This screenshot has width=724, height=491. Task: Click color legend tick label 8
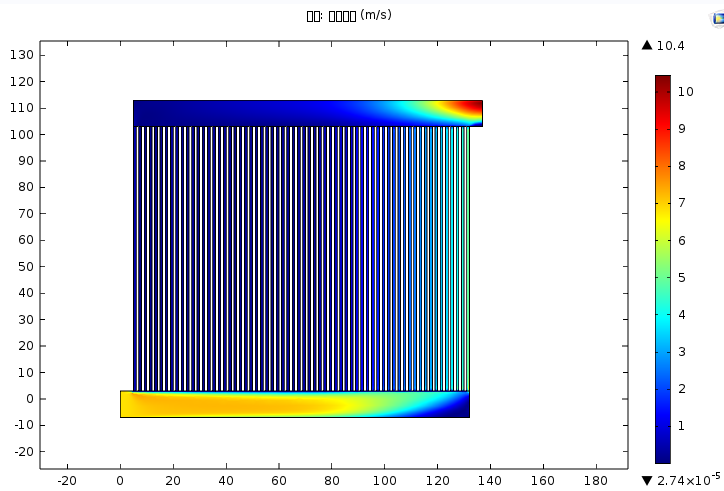coord(682,166)
